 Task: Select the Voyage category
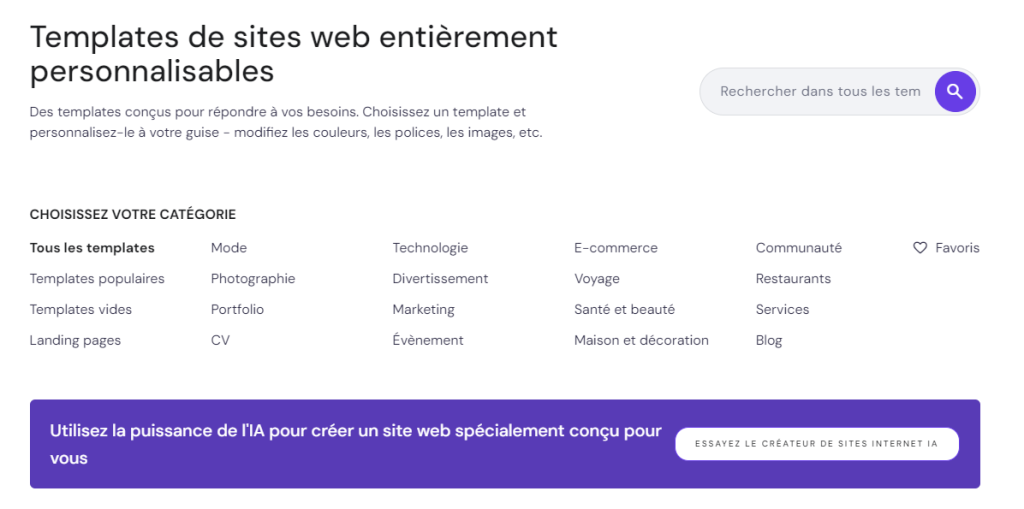click(597, 279)
